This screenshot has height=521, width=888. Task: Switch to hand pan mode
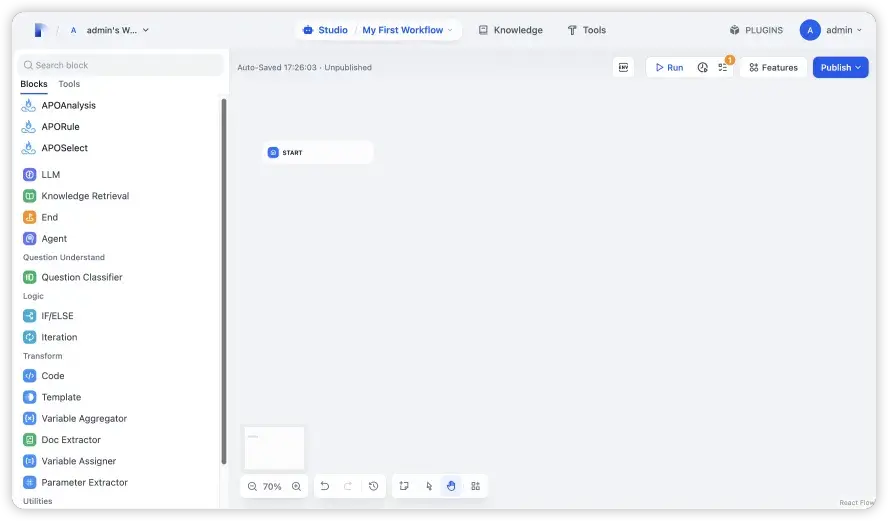point(451,486)
